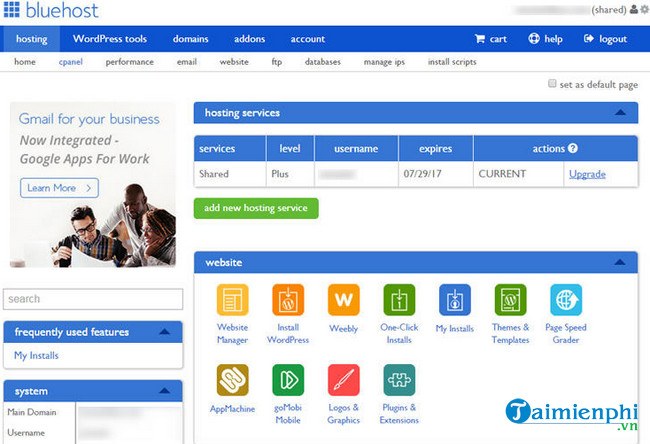Open the Website Manager icon

(x=232, y=300)
